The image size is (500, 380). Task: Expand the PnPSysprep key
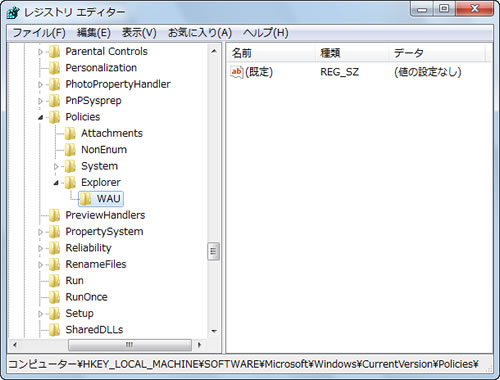pos(41,101)
